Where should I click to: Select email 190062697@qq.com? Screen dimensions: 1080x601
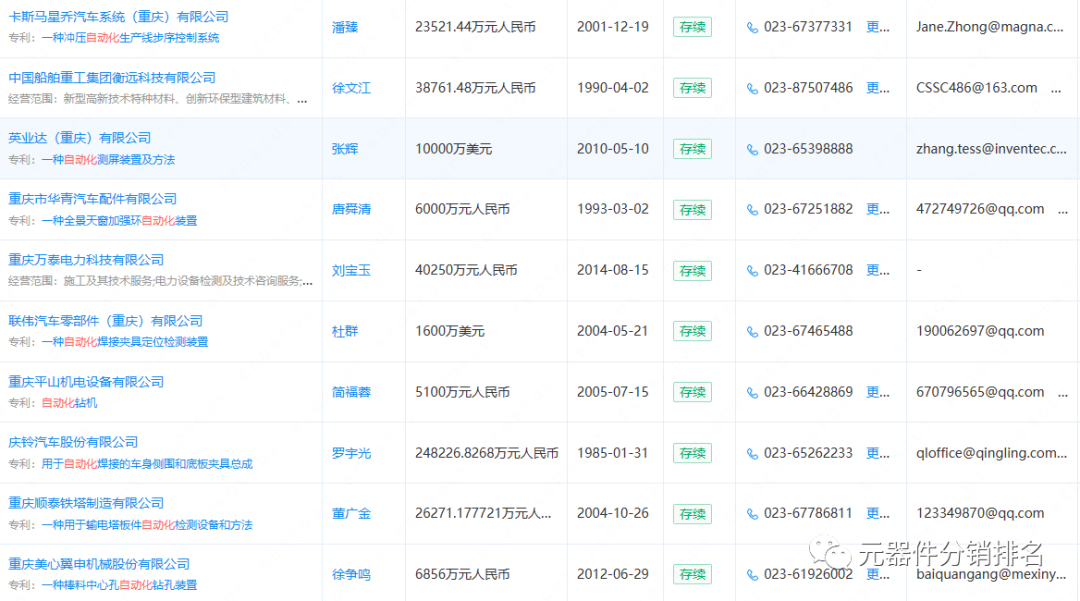[980, 331]
